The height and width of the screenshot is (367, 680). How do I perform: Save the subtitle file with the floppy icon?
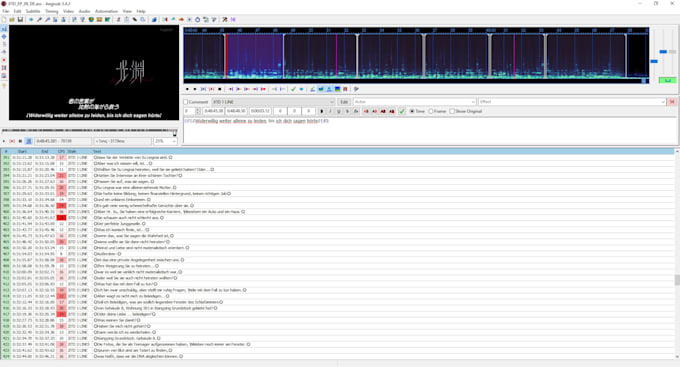tap(20, 20)
